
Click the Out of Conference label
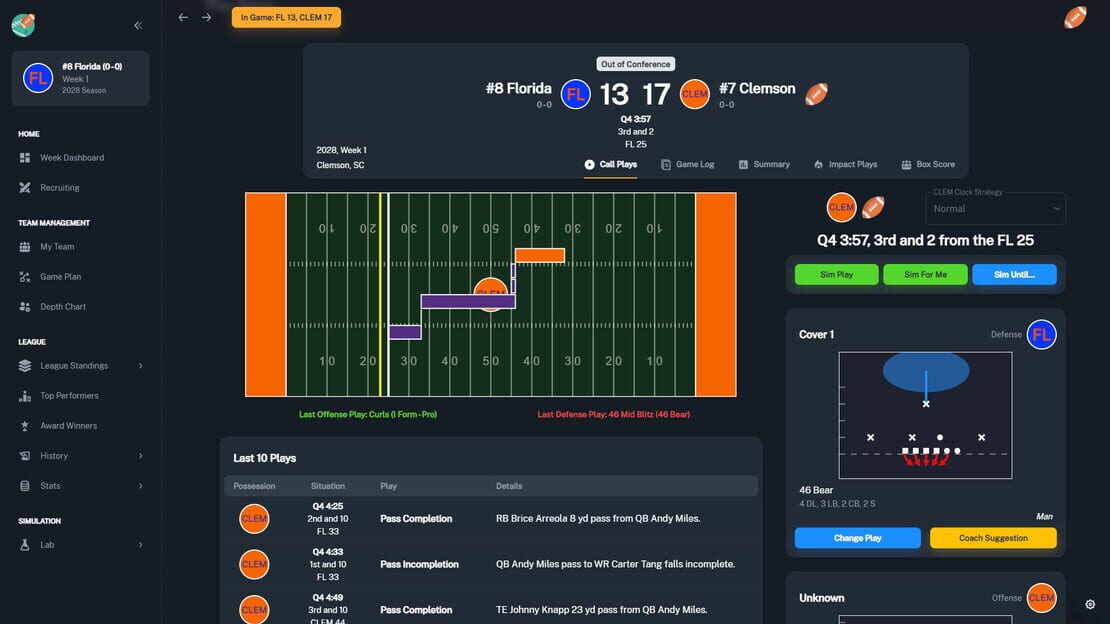tap(636, 64)
